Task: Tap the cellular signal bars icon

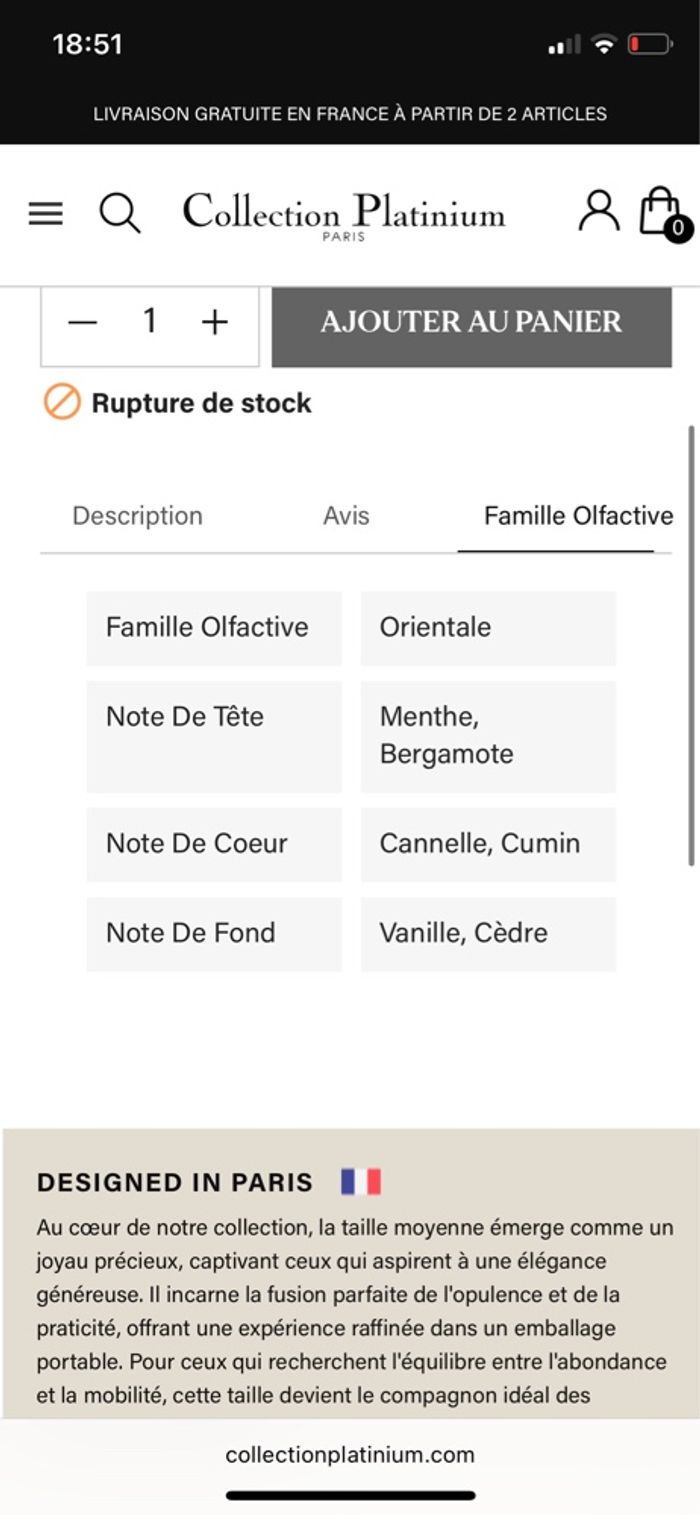Action: click(564, 45)
